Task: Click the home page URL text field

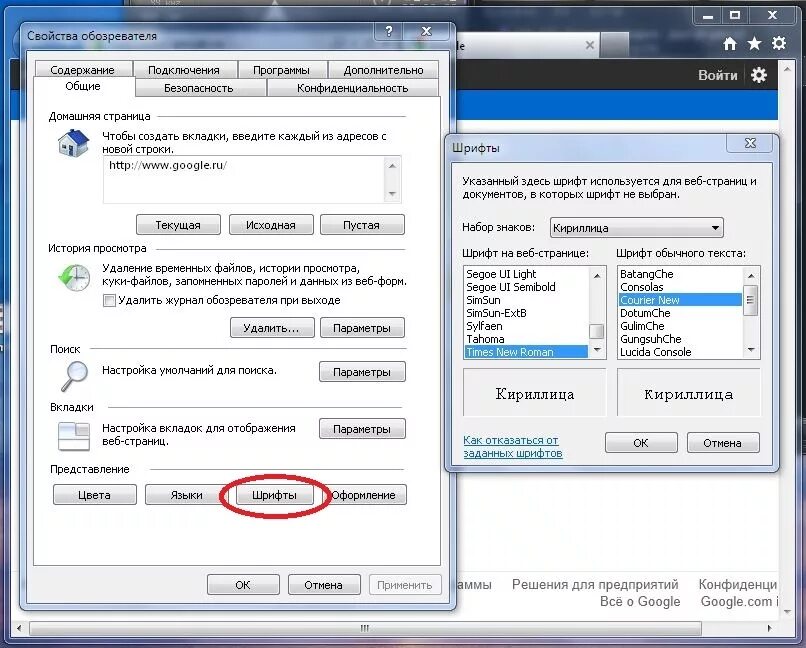Action: 245,179
